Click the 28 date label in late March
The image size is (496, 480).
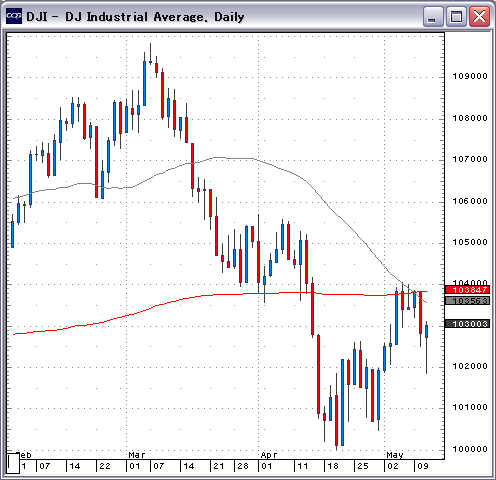(243, 466)
